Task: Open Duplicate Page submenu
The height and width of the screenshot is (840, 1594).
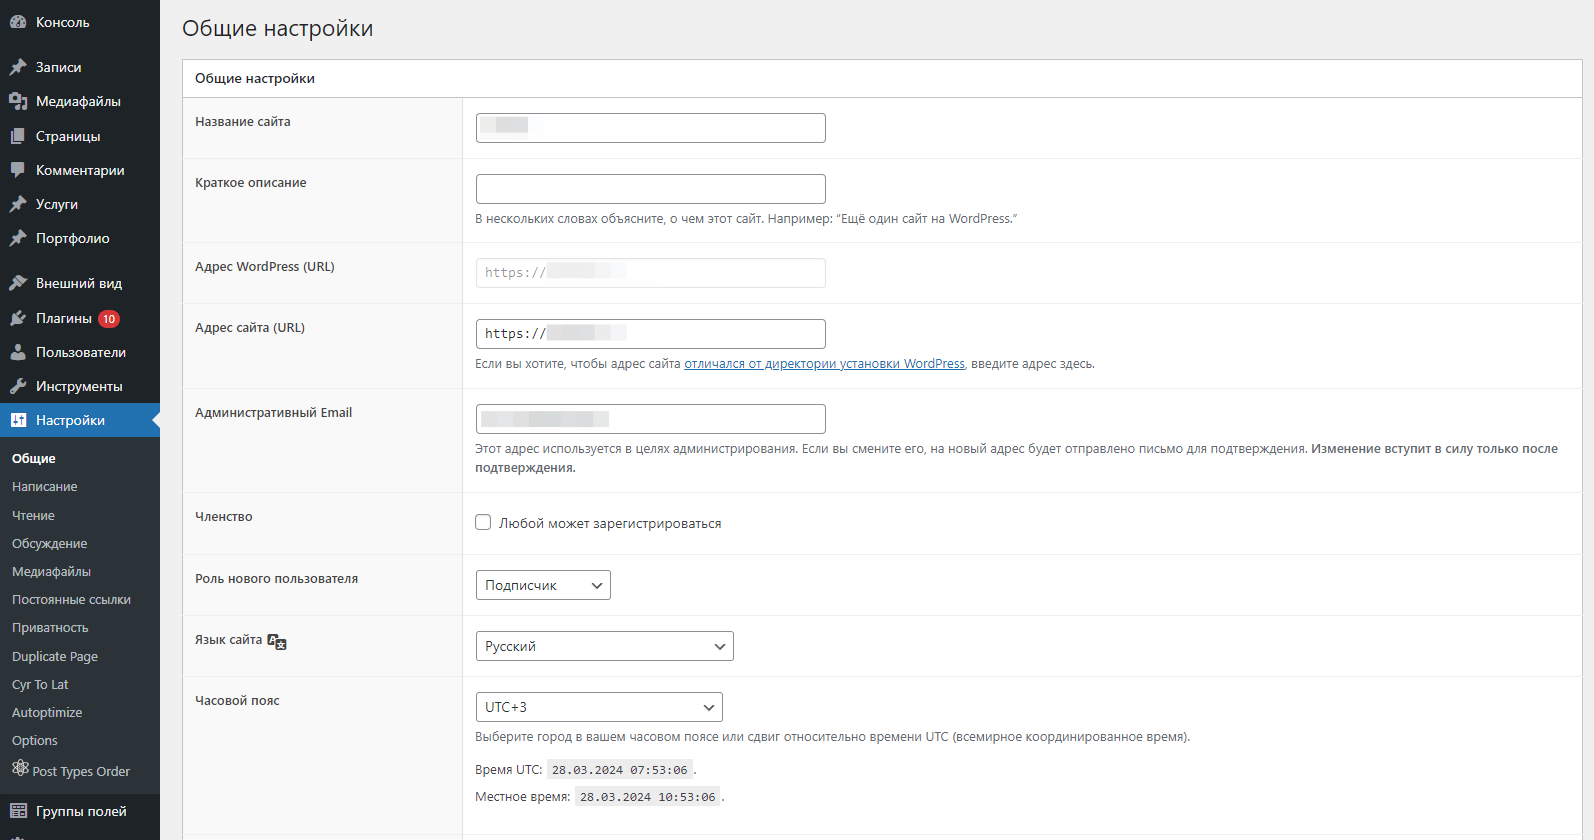Action: click(55, 657)
